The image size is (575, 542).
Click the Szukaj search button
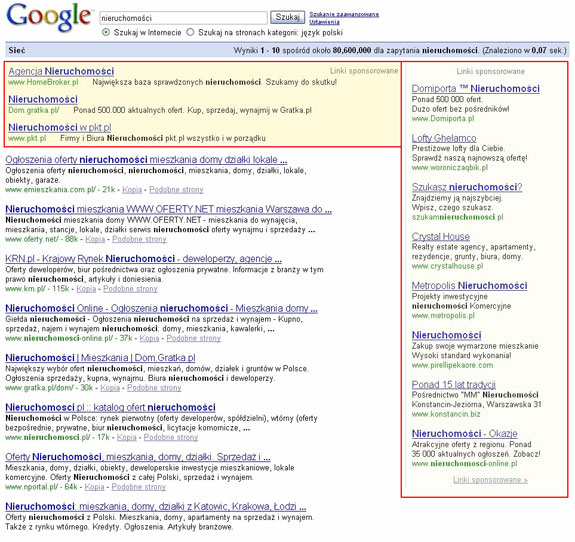(x=288, y=17)
